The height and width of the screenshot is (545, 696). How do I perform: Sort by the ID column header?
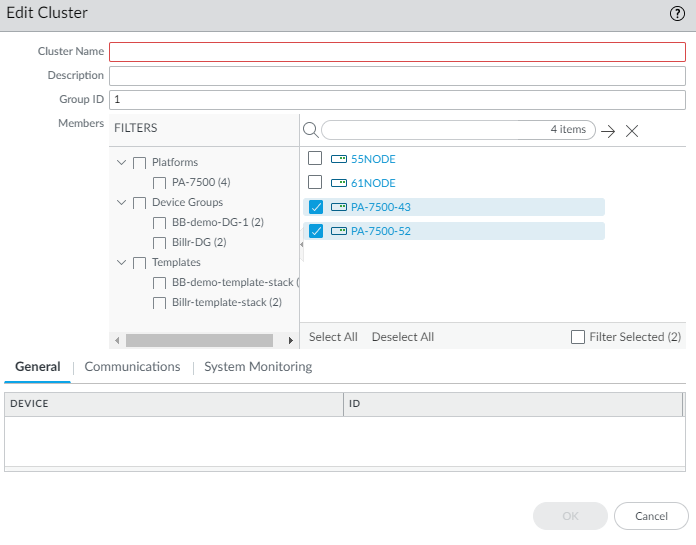513,404
